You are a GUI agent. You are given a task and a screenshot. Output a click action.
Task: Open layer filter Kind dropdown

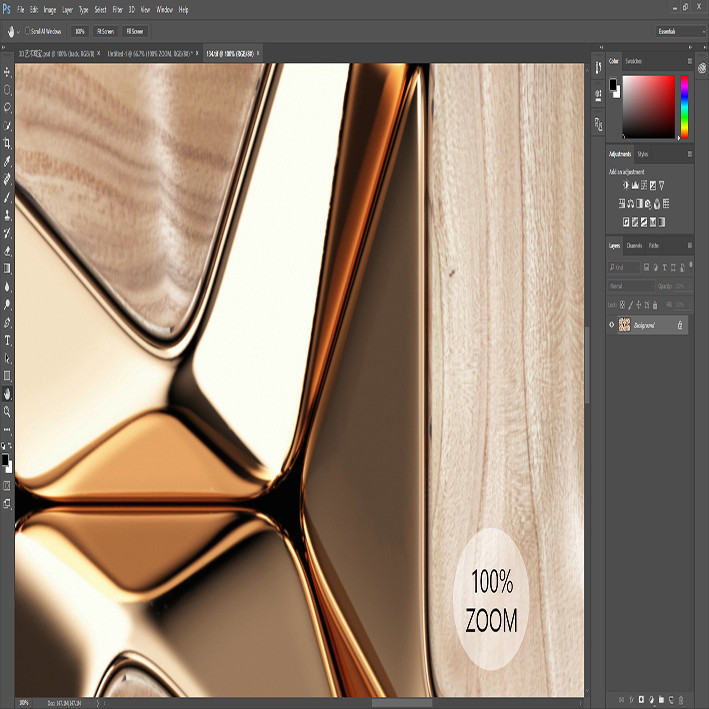coord(624,267)
